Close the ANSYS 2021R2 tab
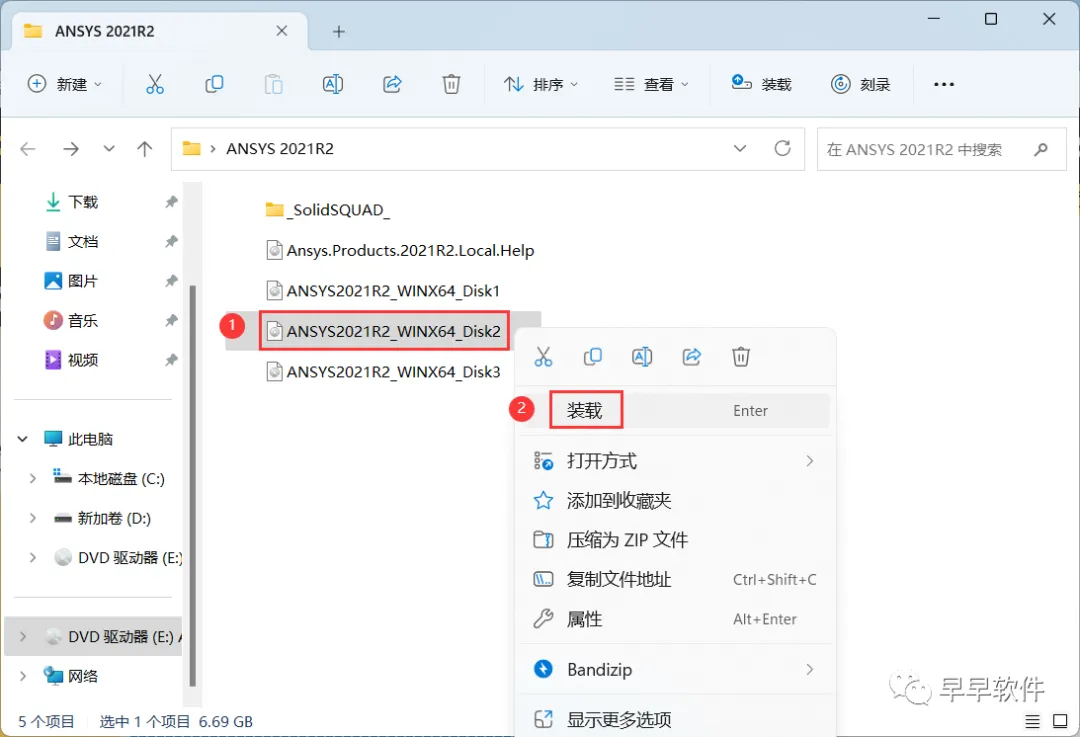 (282, 31)
